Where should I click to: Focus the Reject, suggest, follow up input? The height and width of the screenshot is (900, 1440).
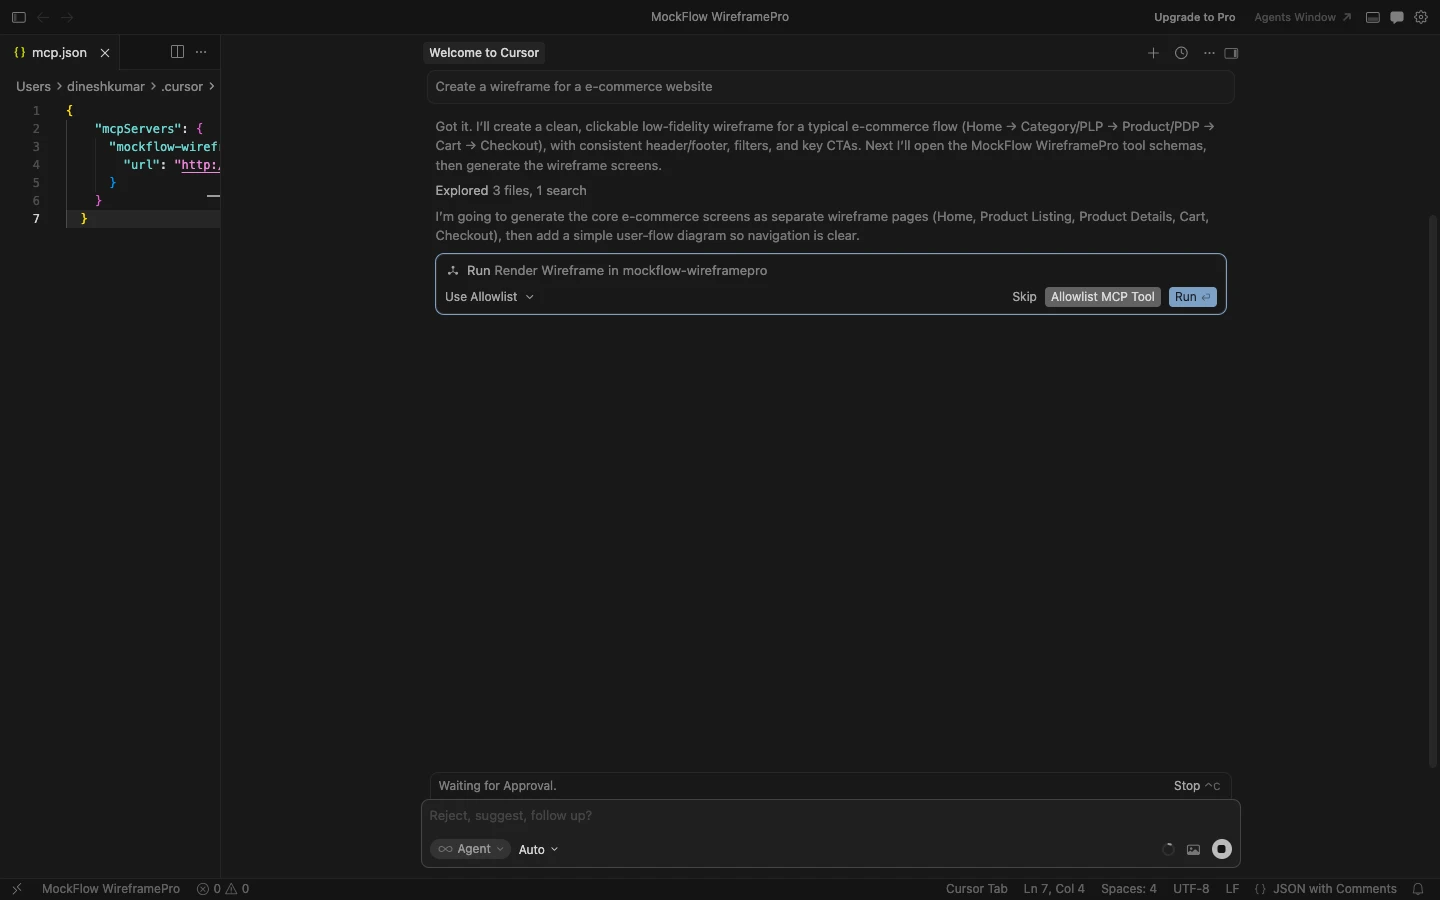[830, 816]
